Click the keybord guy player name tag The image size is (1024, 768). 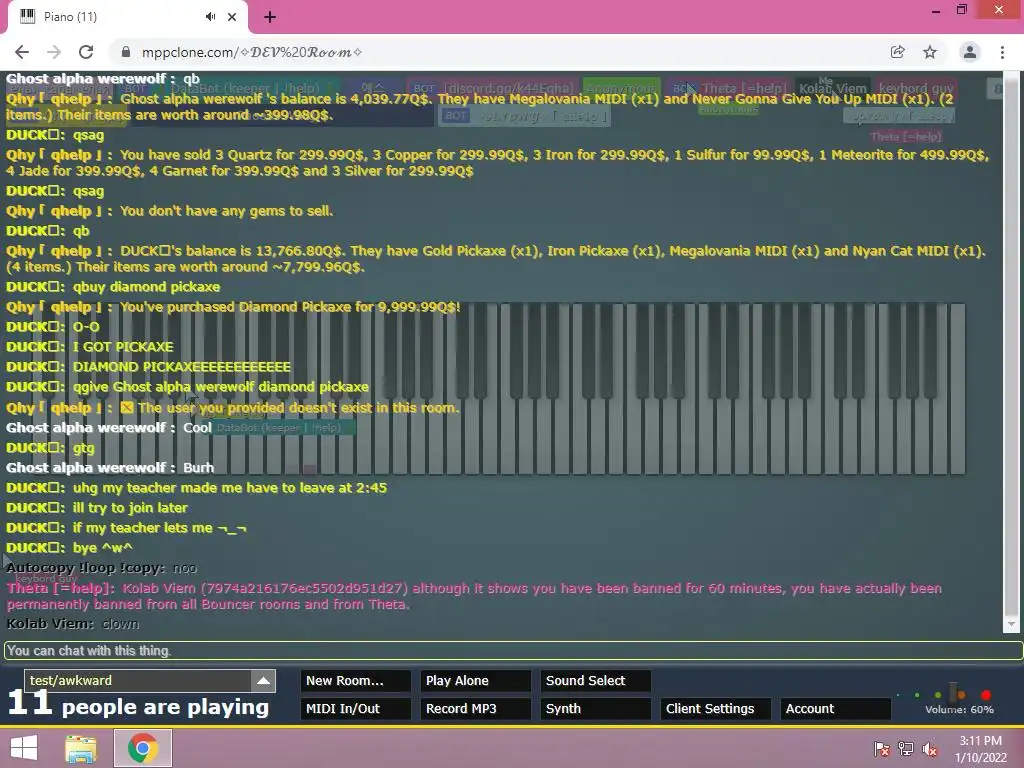click(x=916, y=88)
